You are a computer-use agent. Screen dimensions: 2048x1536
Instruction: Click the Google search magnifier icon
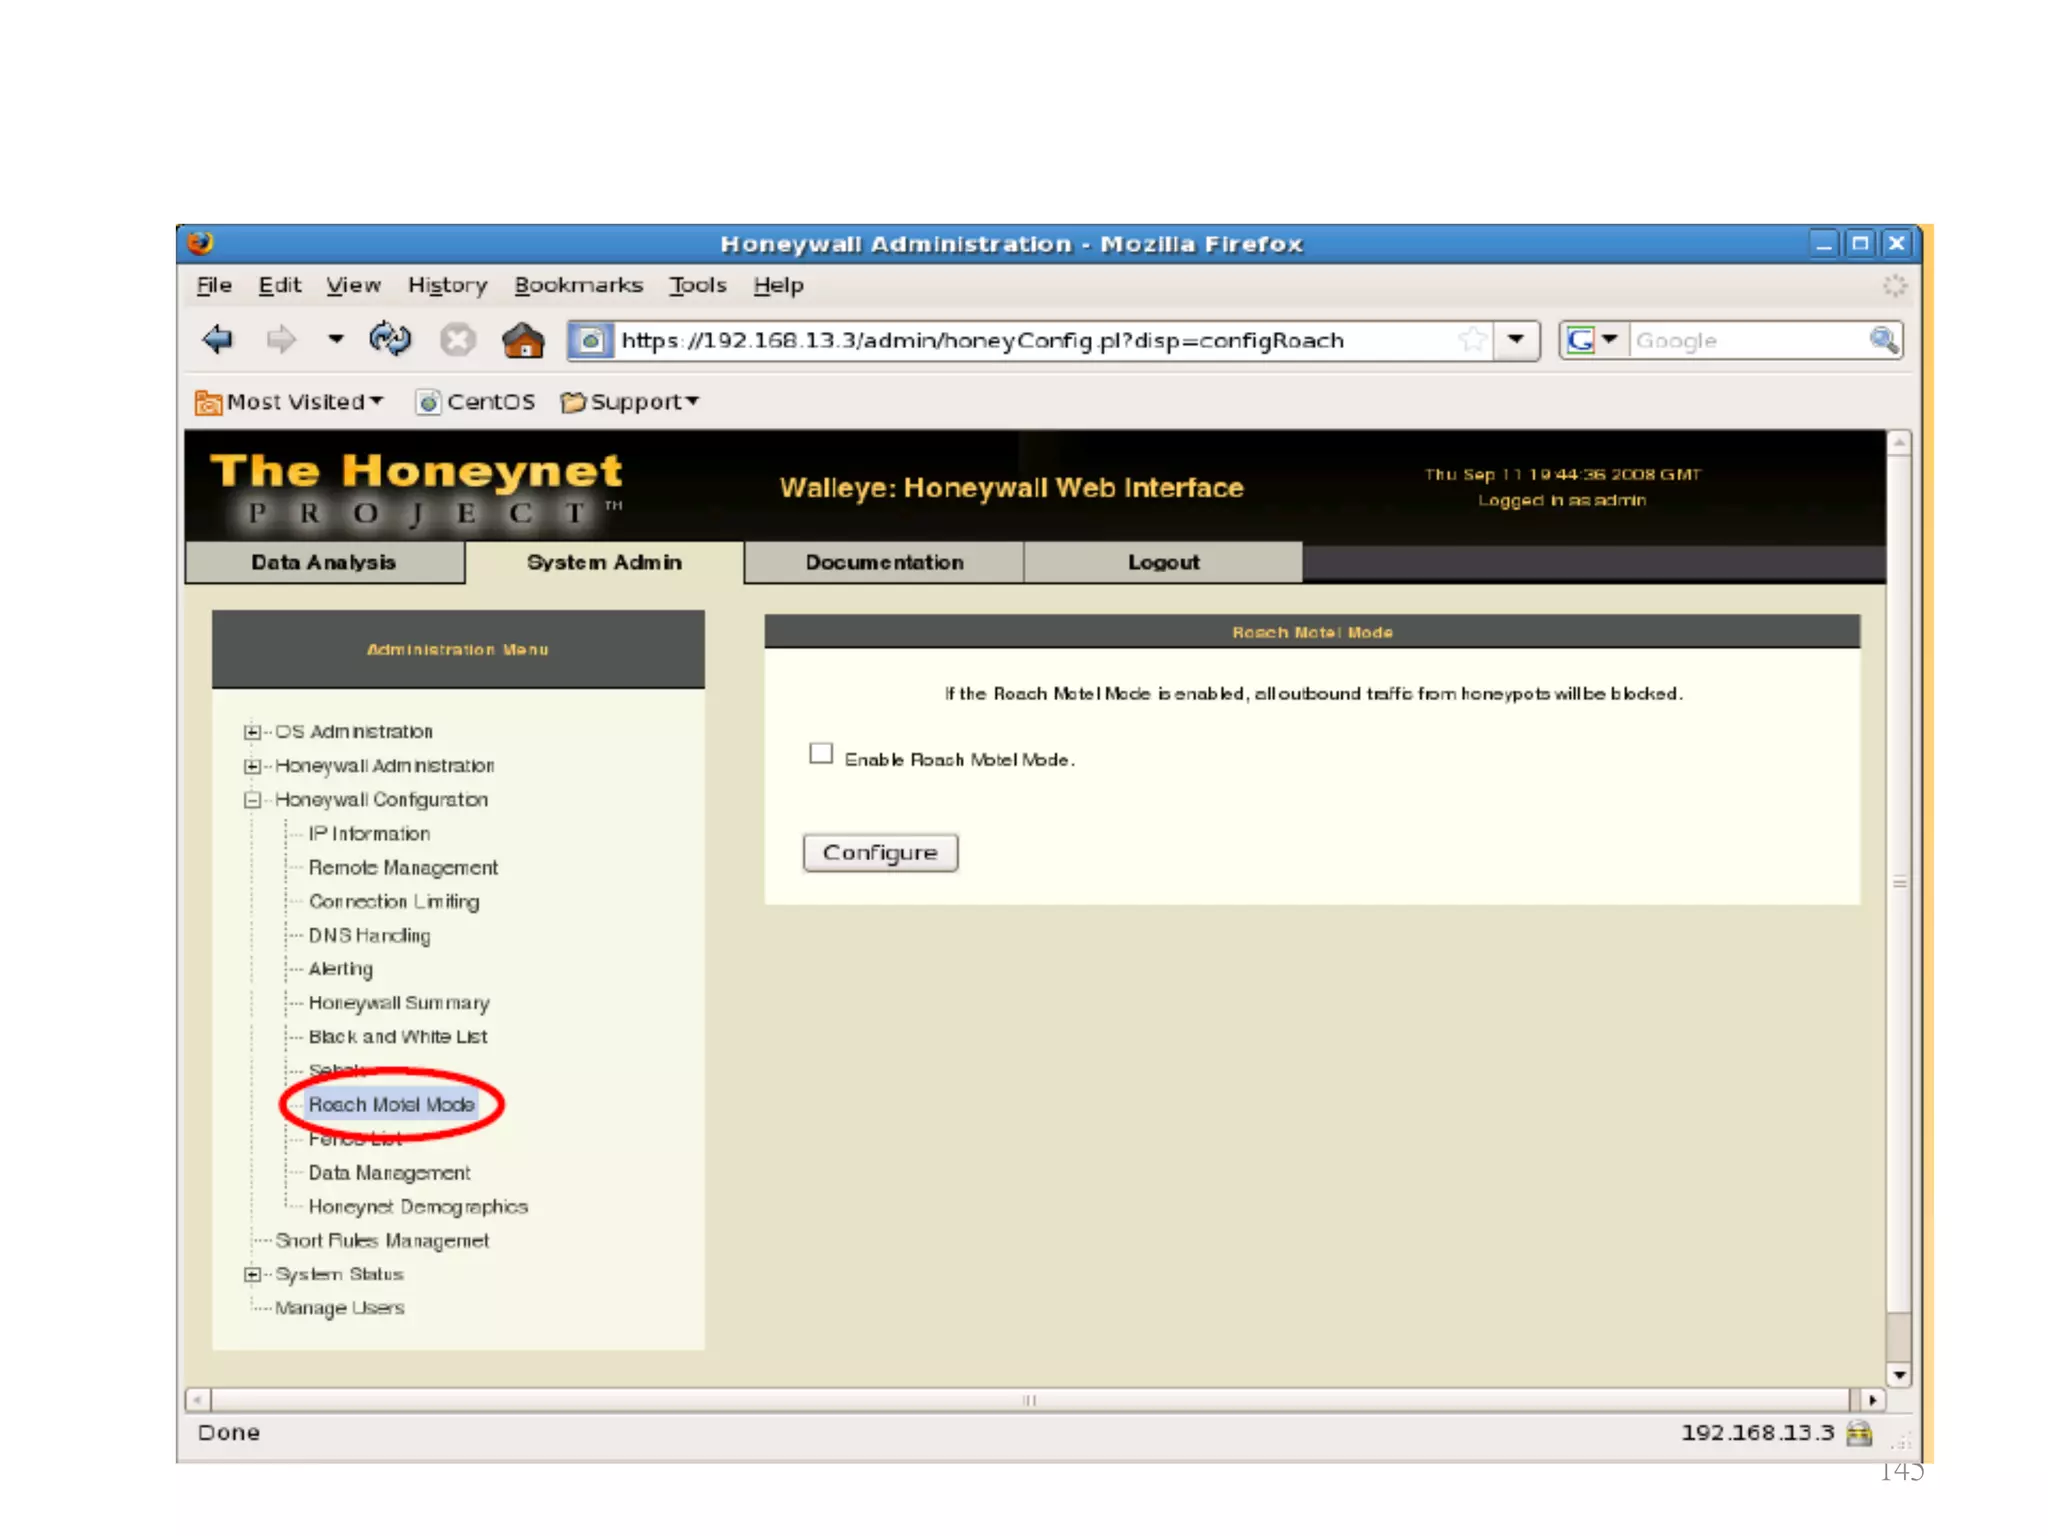pos(1883,340)
